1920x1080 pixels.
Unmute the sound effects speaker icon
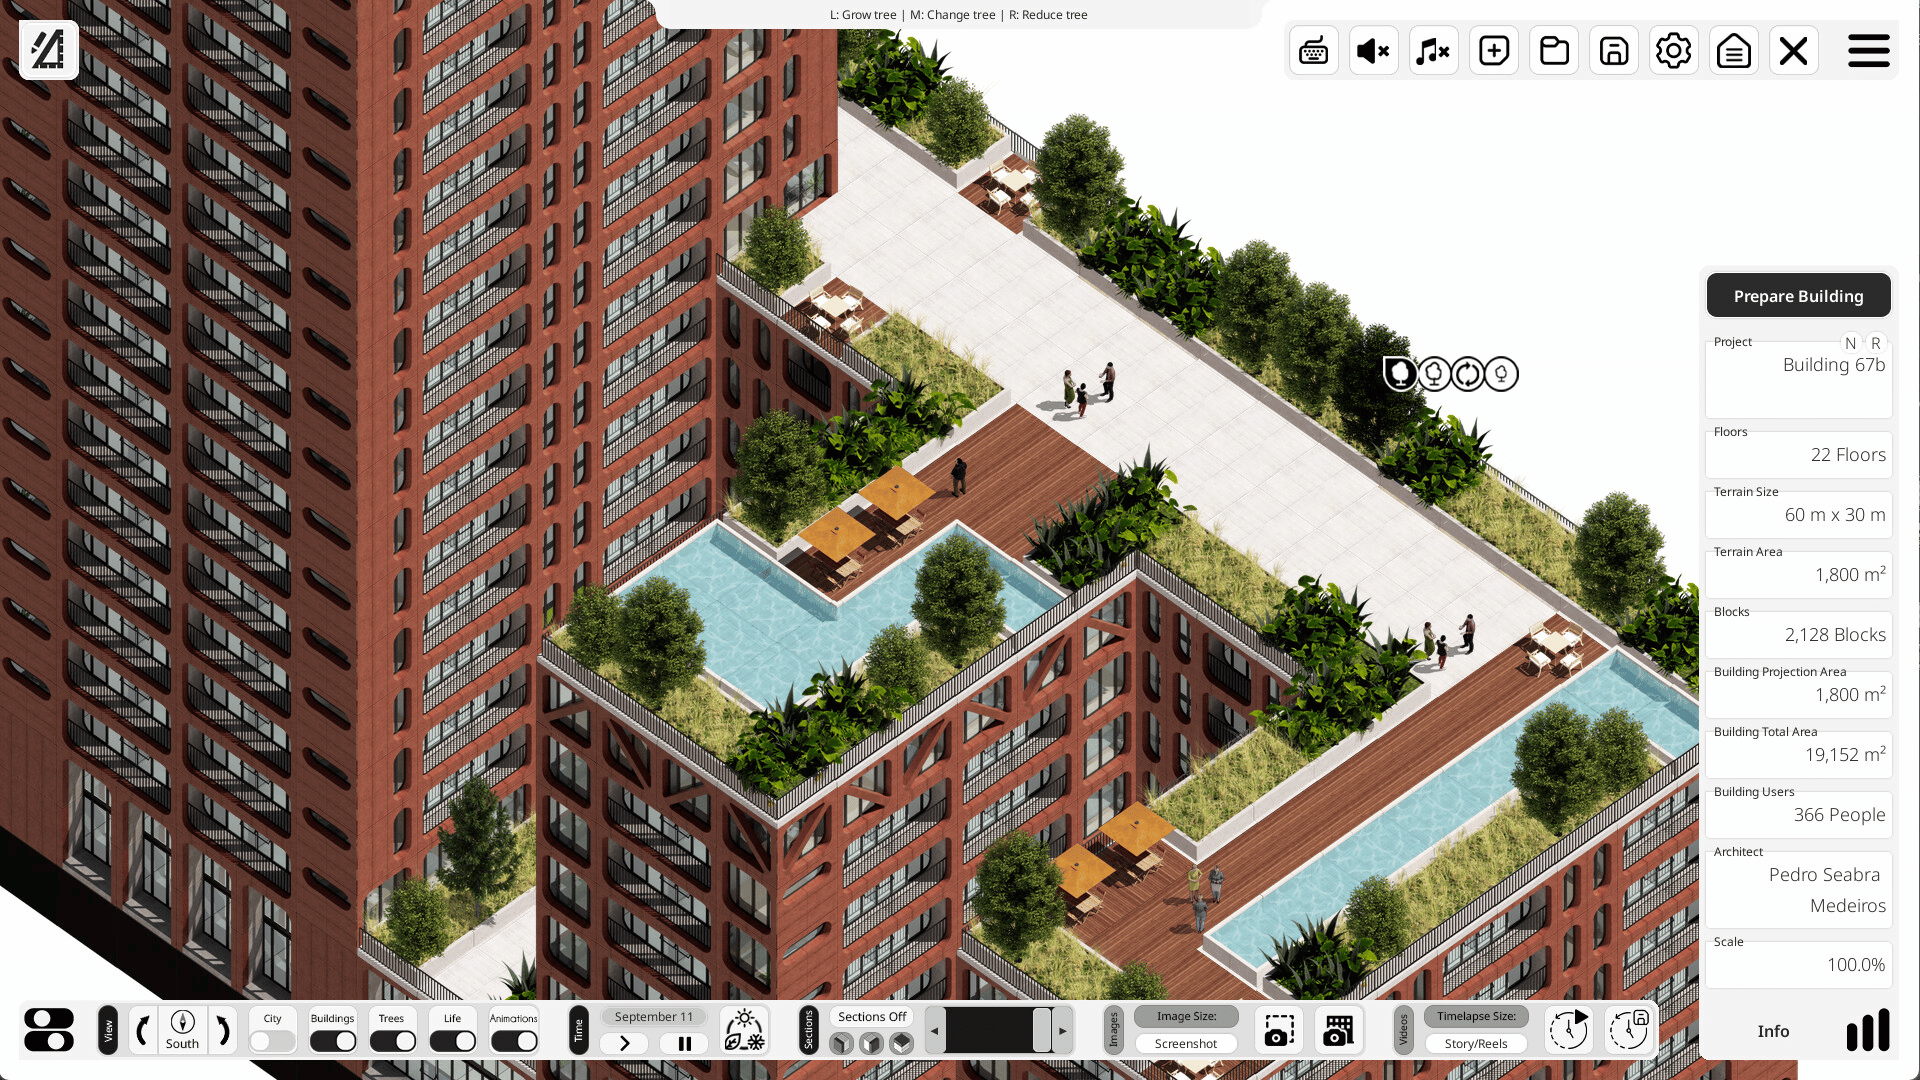point(1373,50)
